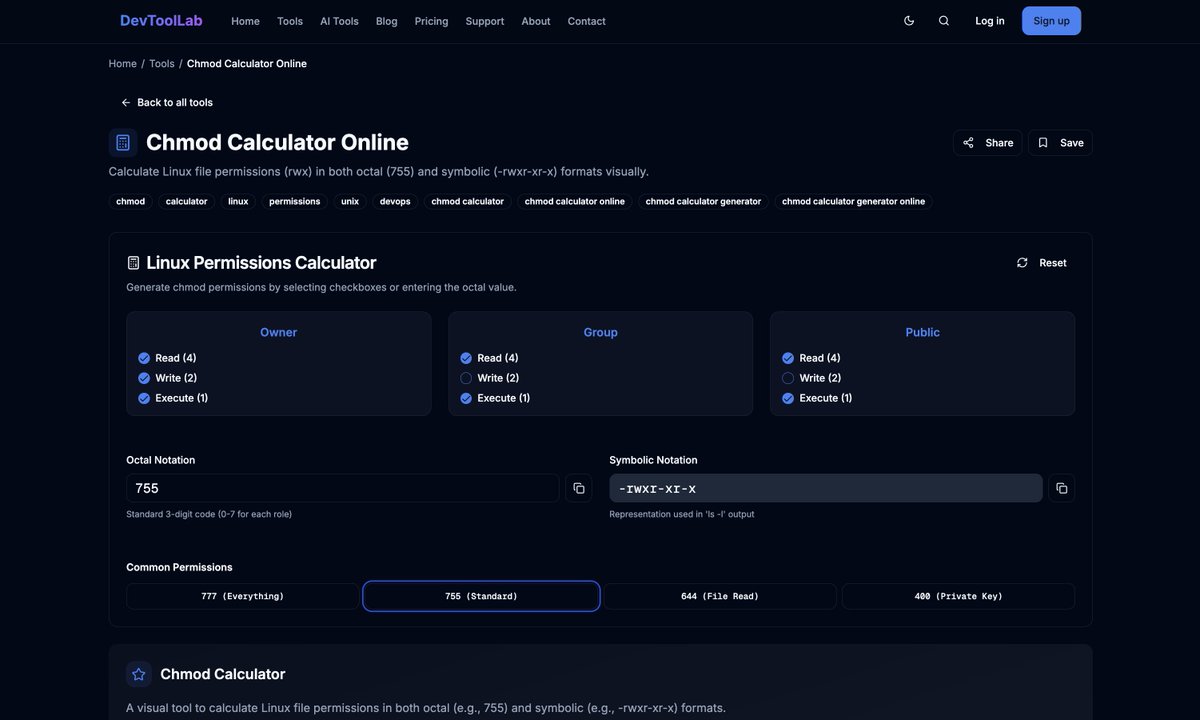Copy symbolic notation value icon
Screen dimensions: 1200x720
coord(1062,488)
